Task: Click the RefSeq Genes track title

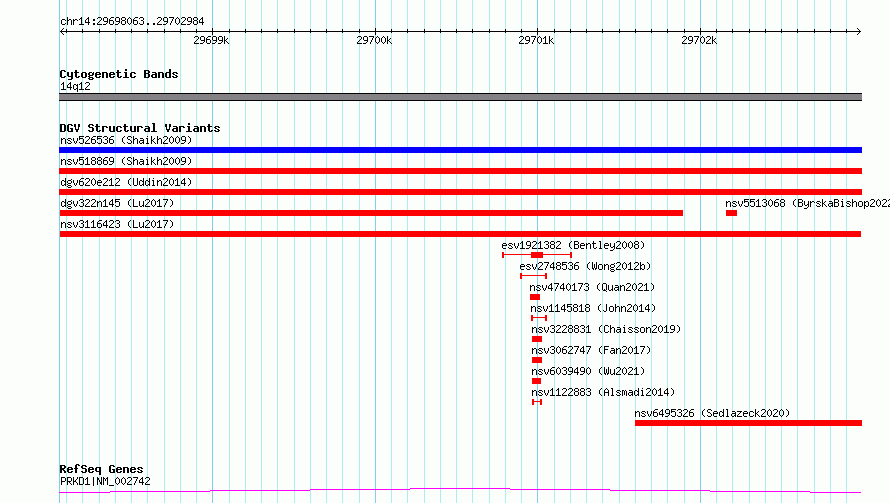Action: point(101,470)
